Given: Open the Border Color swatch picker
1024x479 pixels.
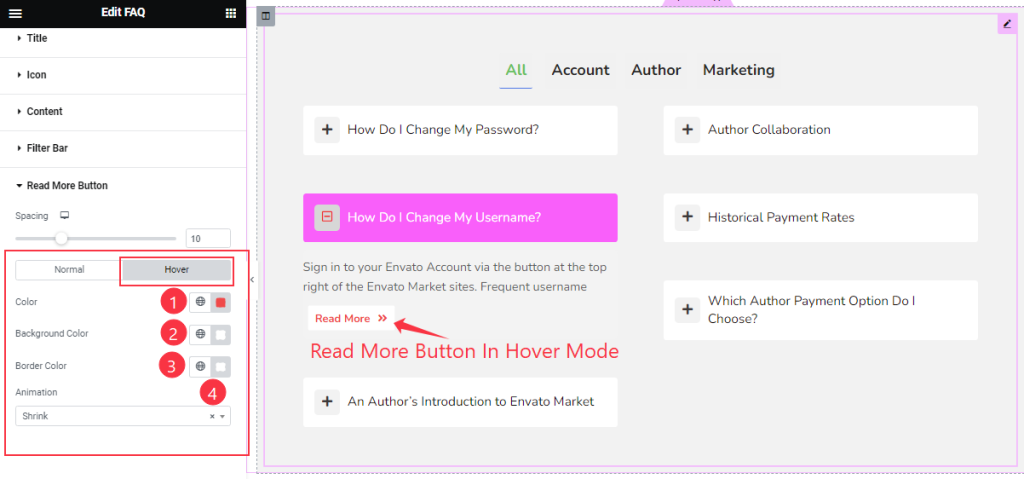Looking at the screenshot, I should click(221, 367).
